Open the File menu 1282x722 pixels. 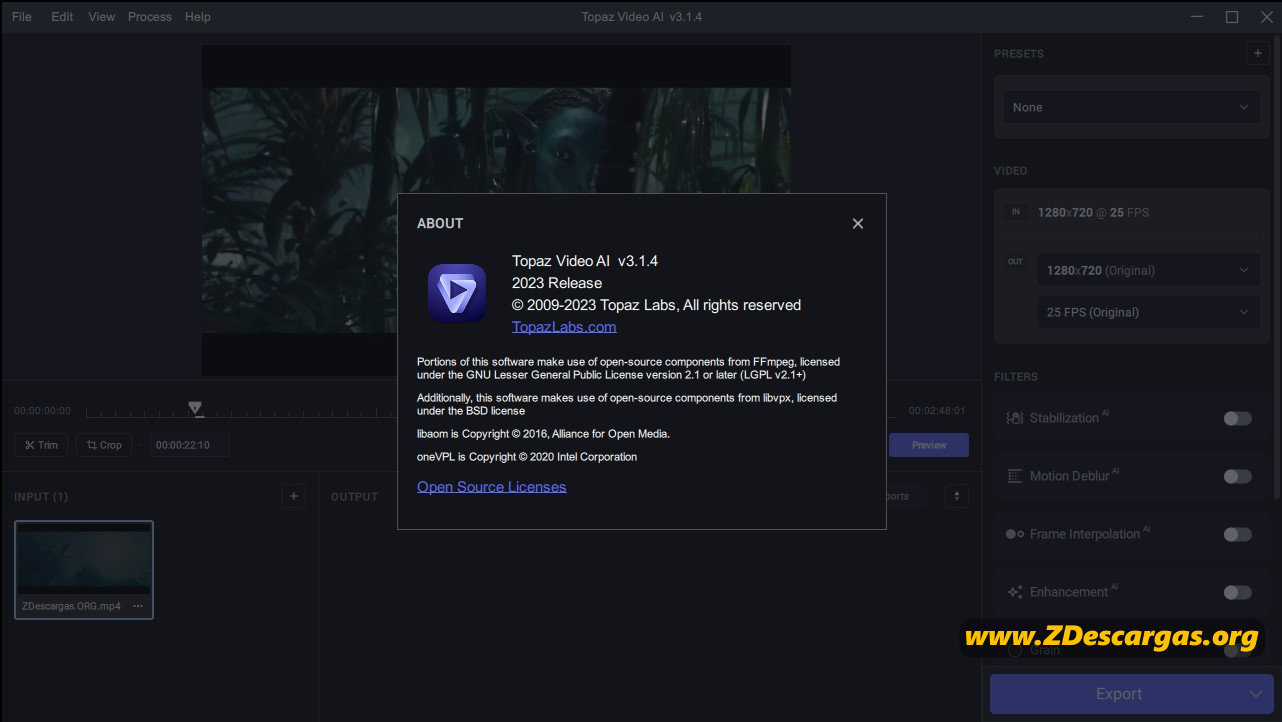click(x=21, y=17)
